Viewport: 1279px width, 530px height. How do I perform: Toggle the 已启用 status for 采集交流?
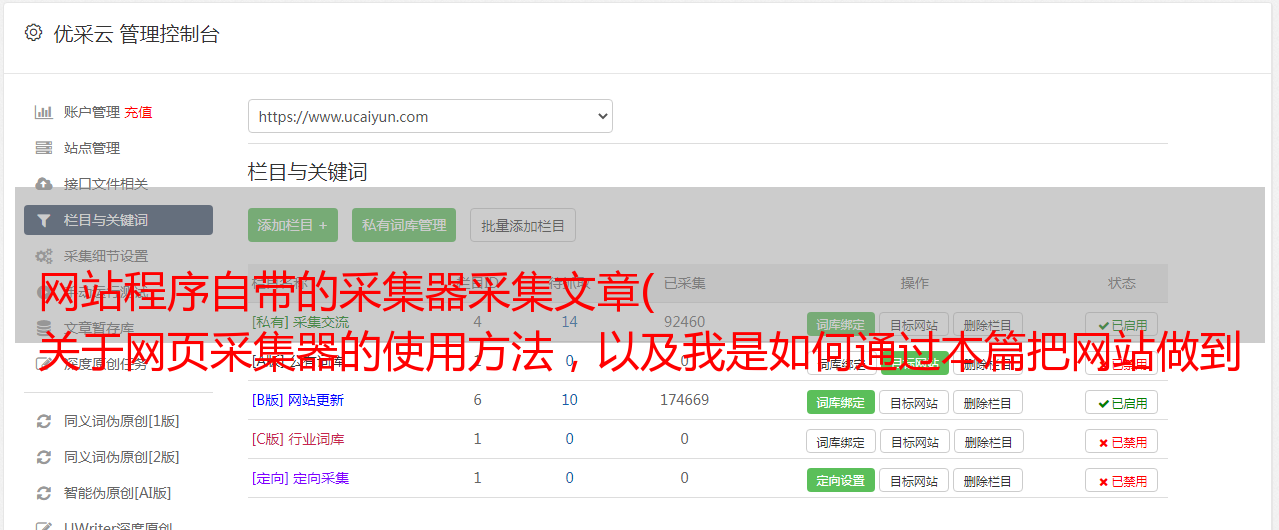click(1122, 325)
